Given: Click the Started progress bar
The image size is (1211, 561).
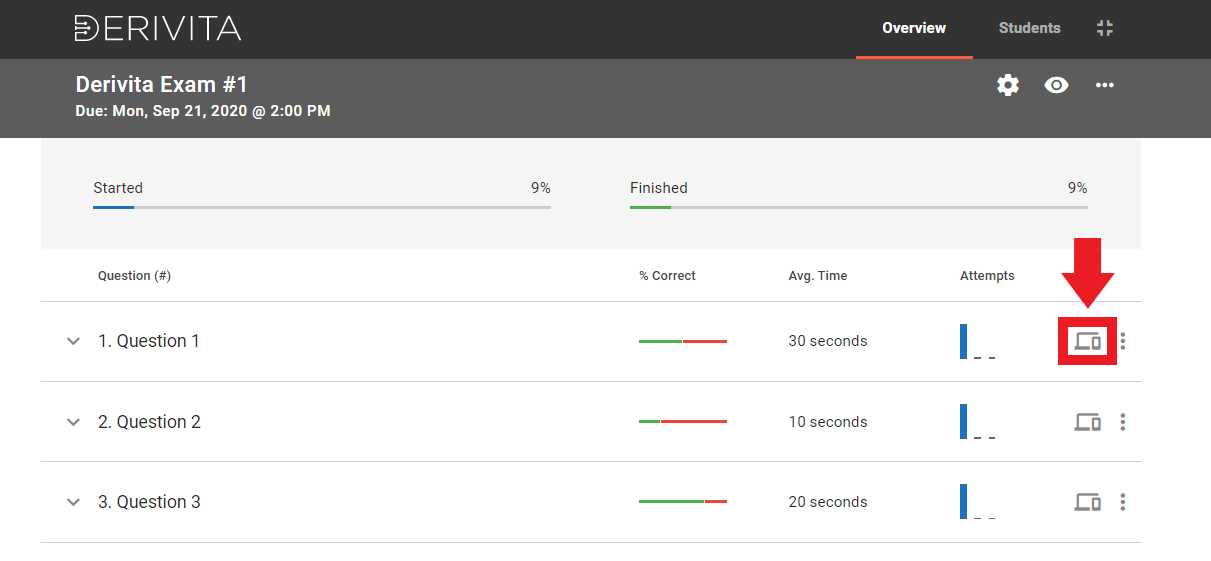Looking at the screenshot, I should [x=321, y=207].
